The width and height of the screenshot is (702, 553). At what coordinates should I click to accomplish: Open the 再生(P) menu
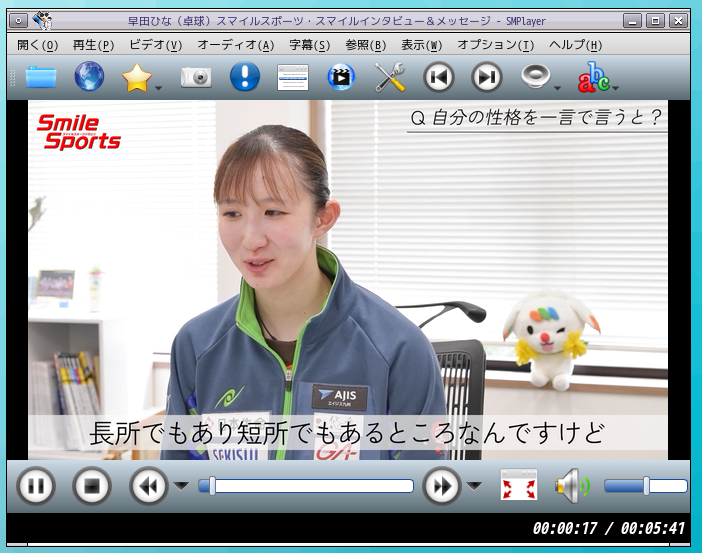pos(93,45)
